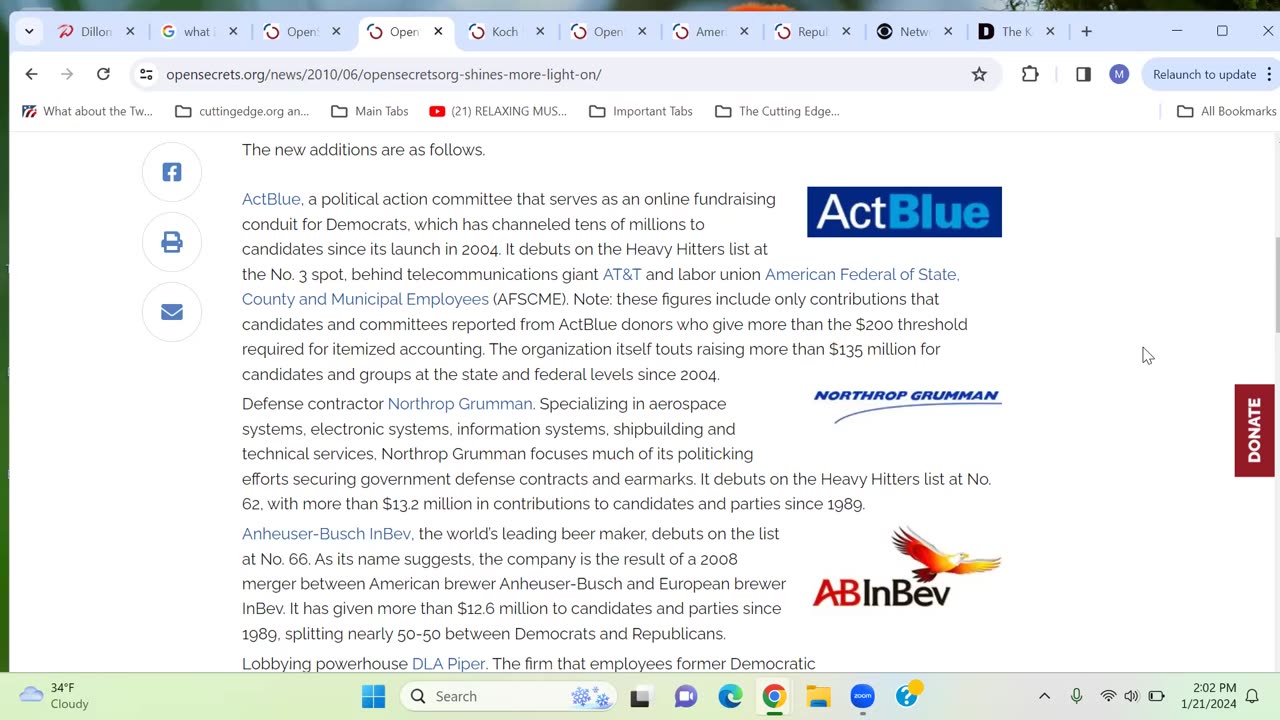Click the ActBlue logo image

(904, 212)
